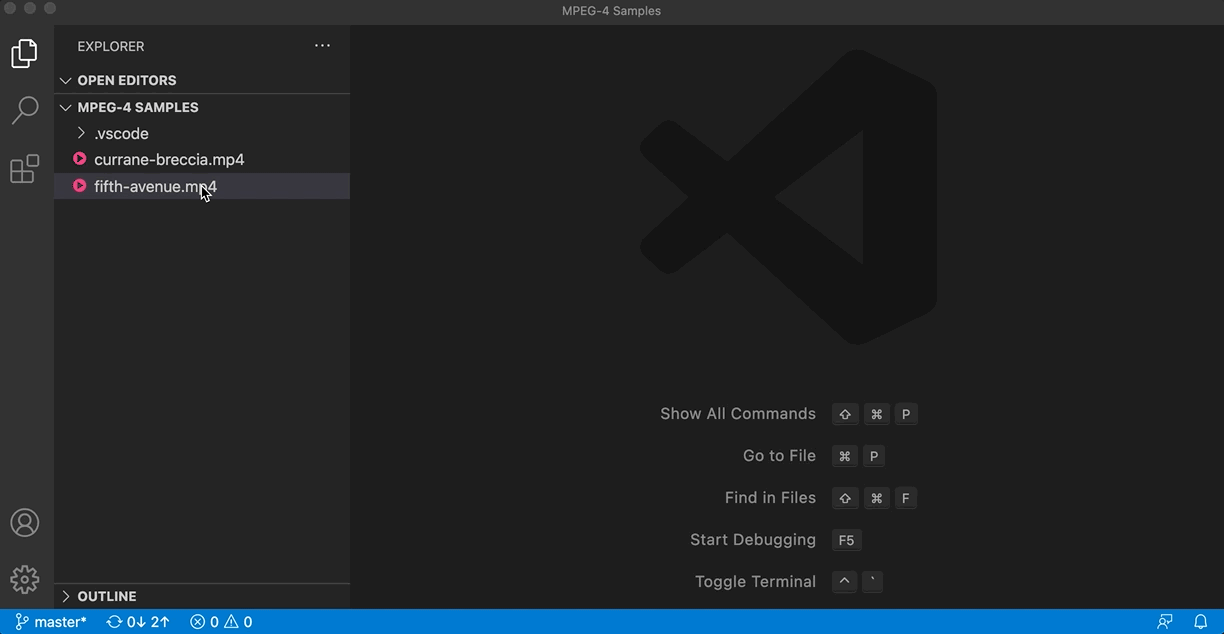The height and width of the screenshot is (634, 1224).
Task: Open notifications bell in status bar
Action: point(1201,622)
